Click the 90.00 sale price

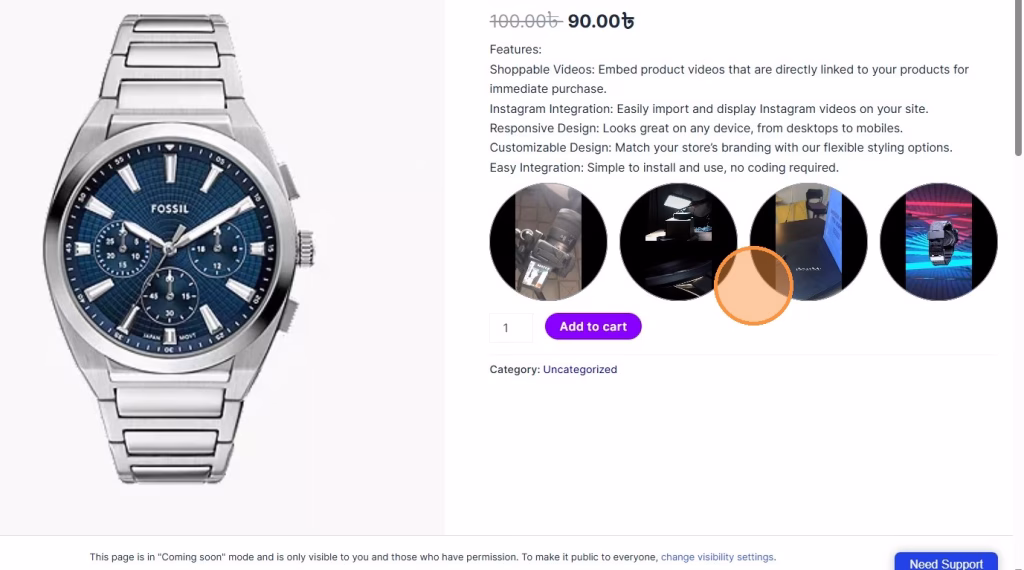(601, 21)
